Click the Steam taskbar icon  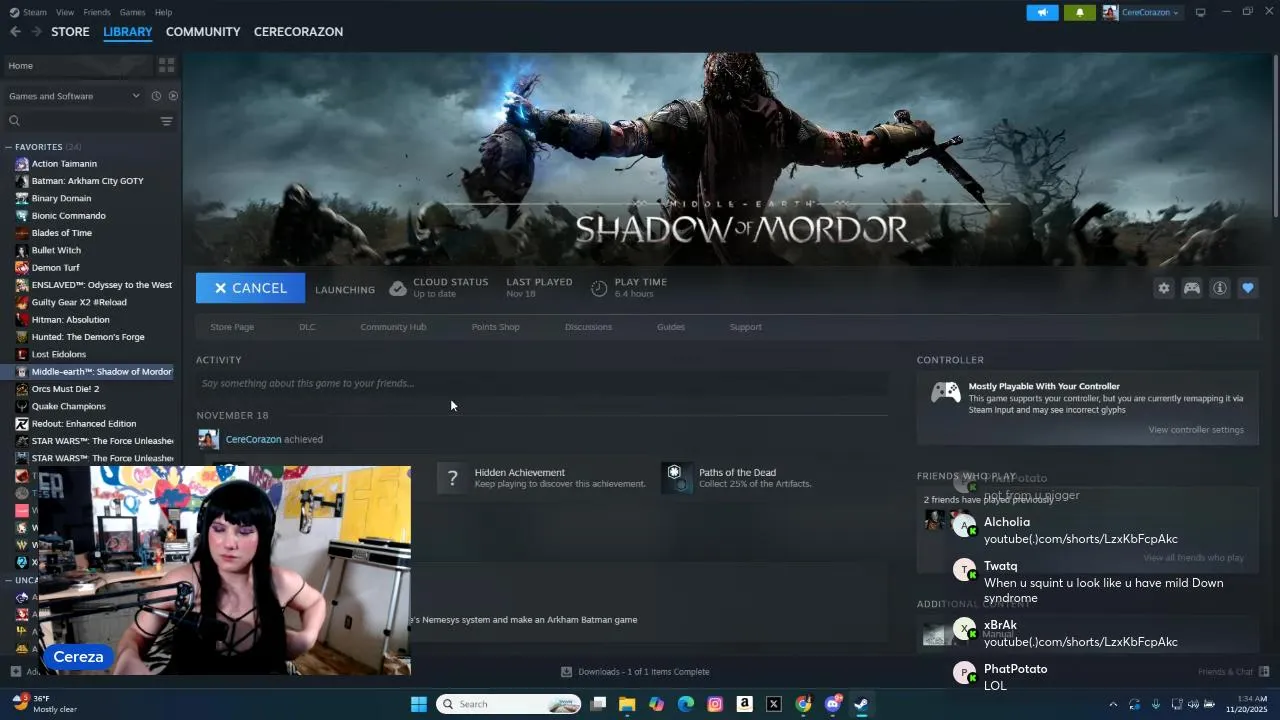pyautogui.click(x=861, y=704)
